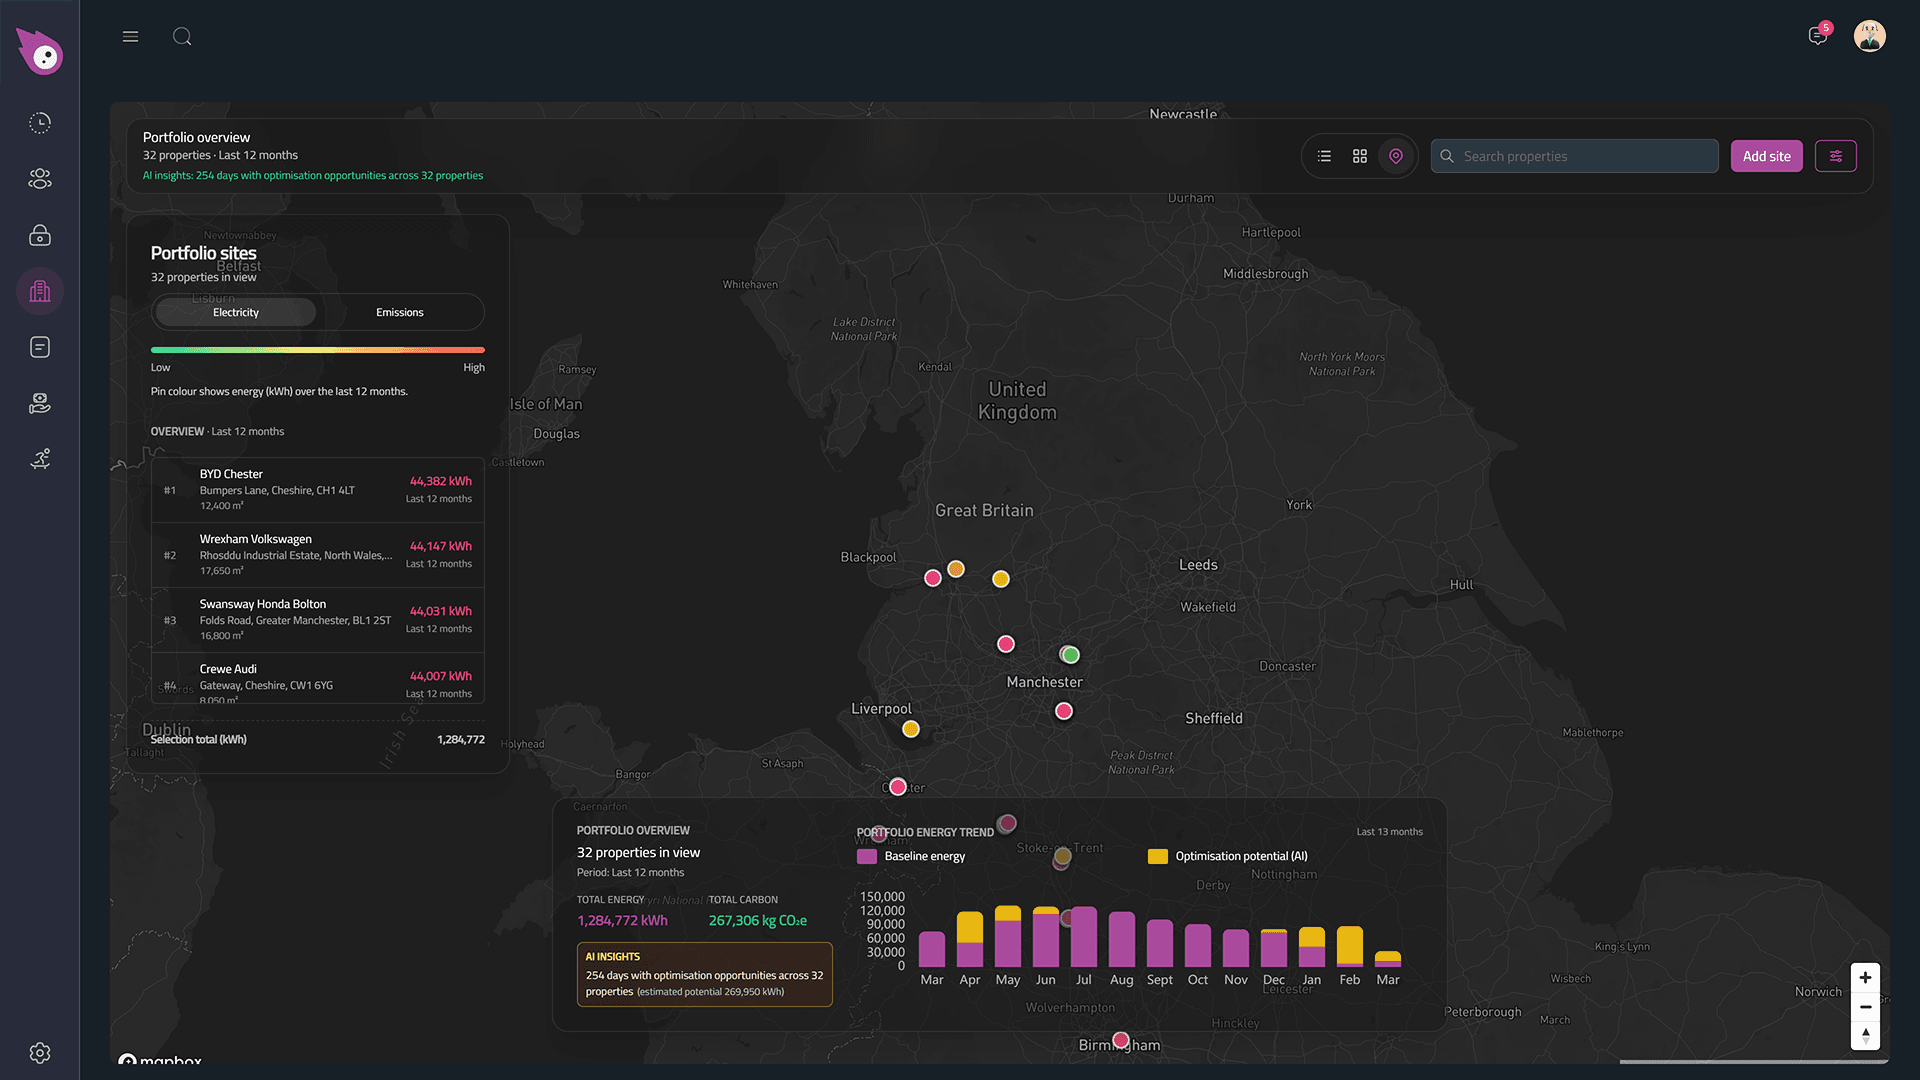Click the 44,382 kWh value
Viewport: 1920px width, 1080px height.
[x=440, y=481]
